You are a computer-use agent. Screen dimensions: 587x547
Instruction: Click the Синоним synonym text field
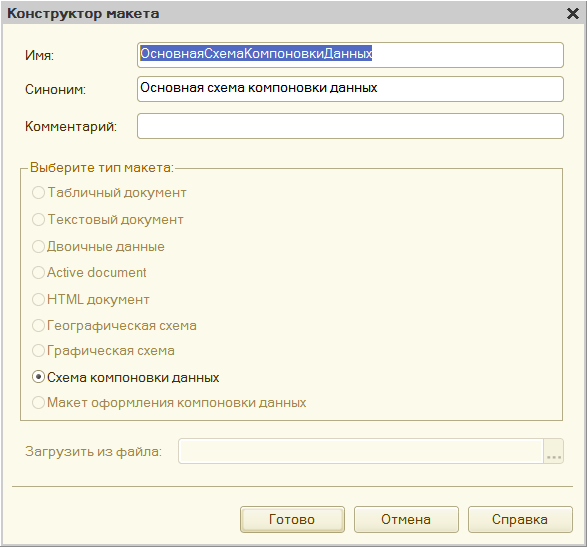(x=350, y=89)
